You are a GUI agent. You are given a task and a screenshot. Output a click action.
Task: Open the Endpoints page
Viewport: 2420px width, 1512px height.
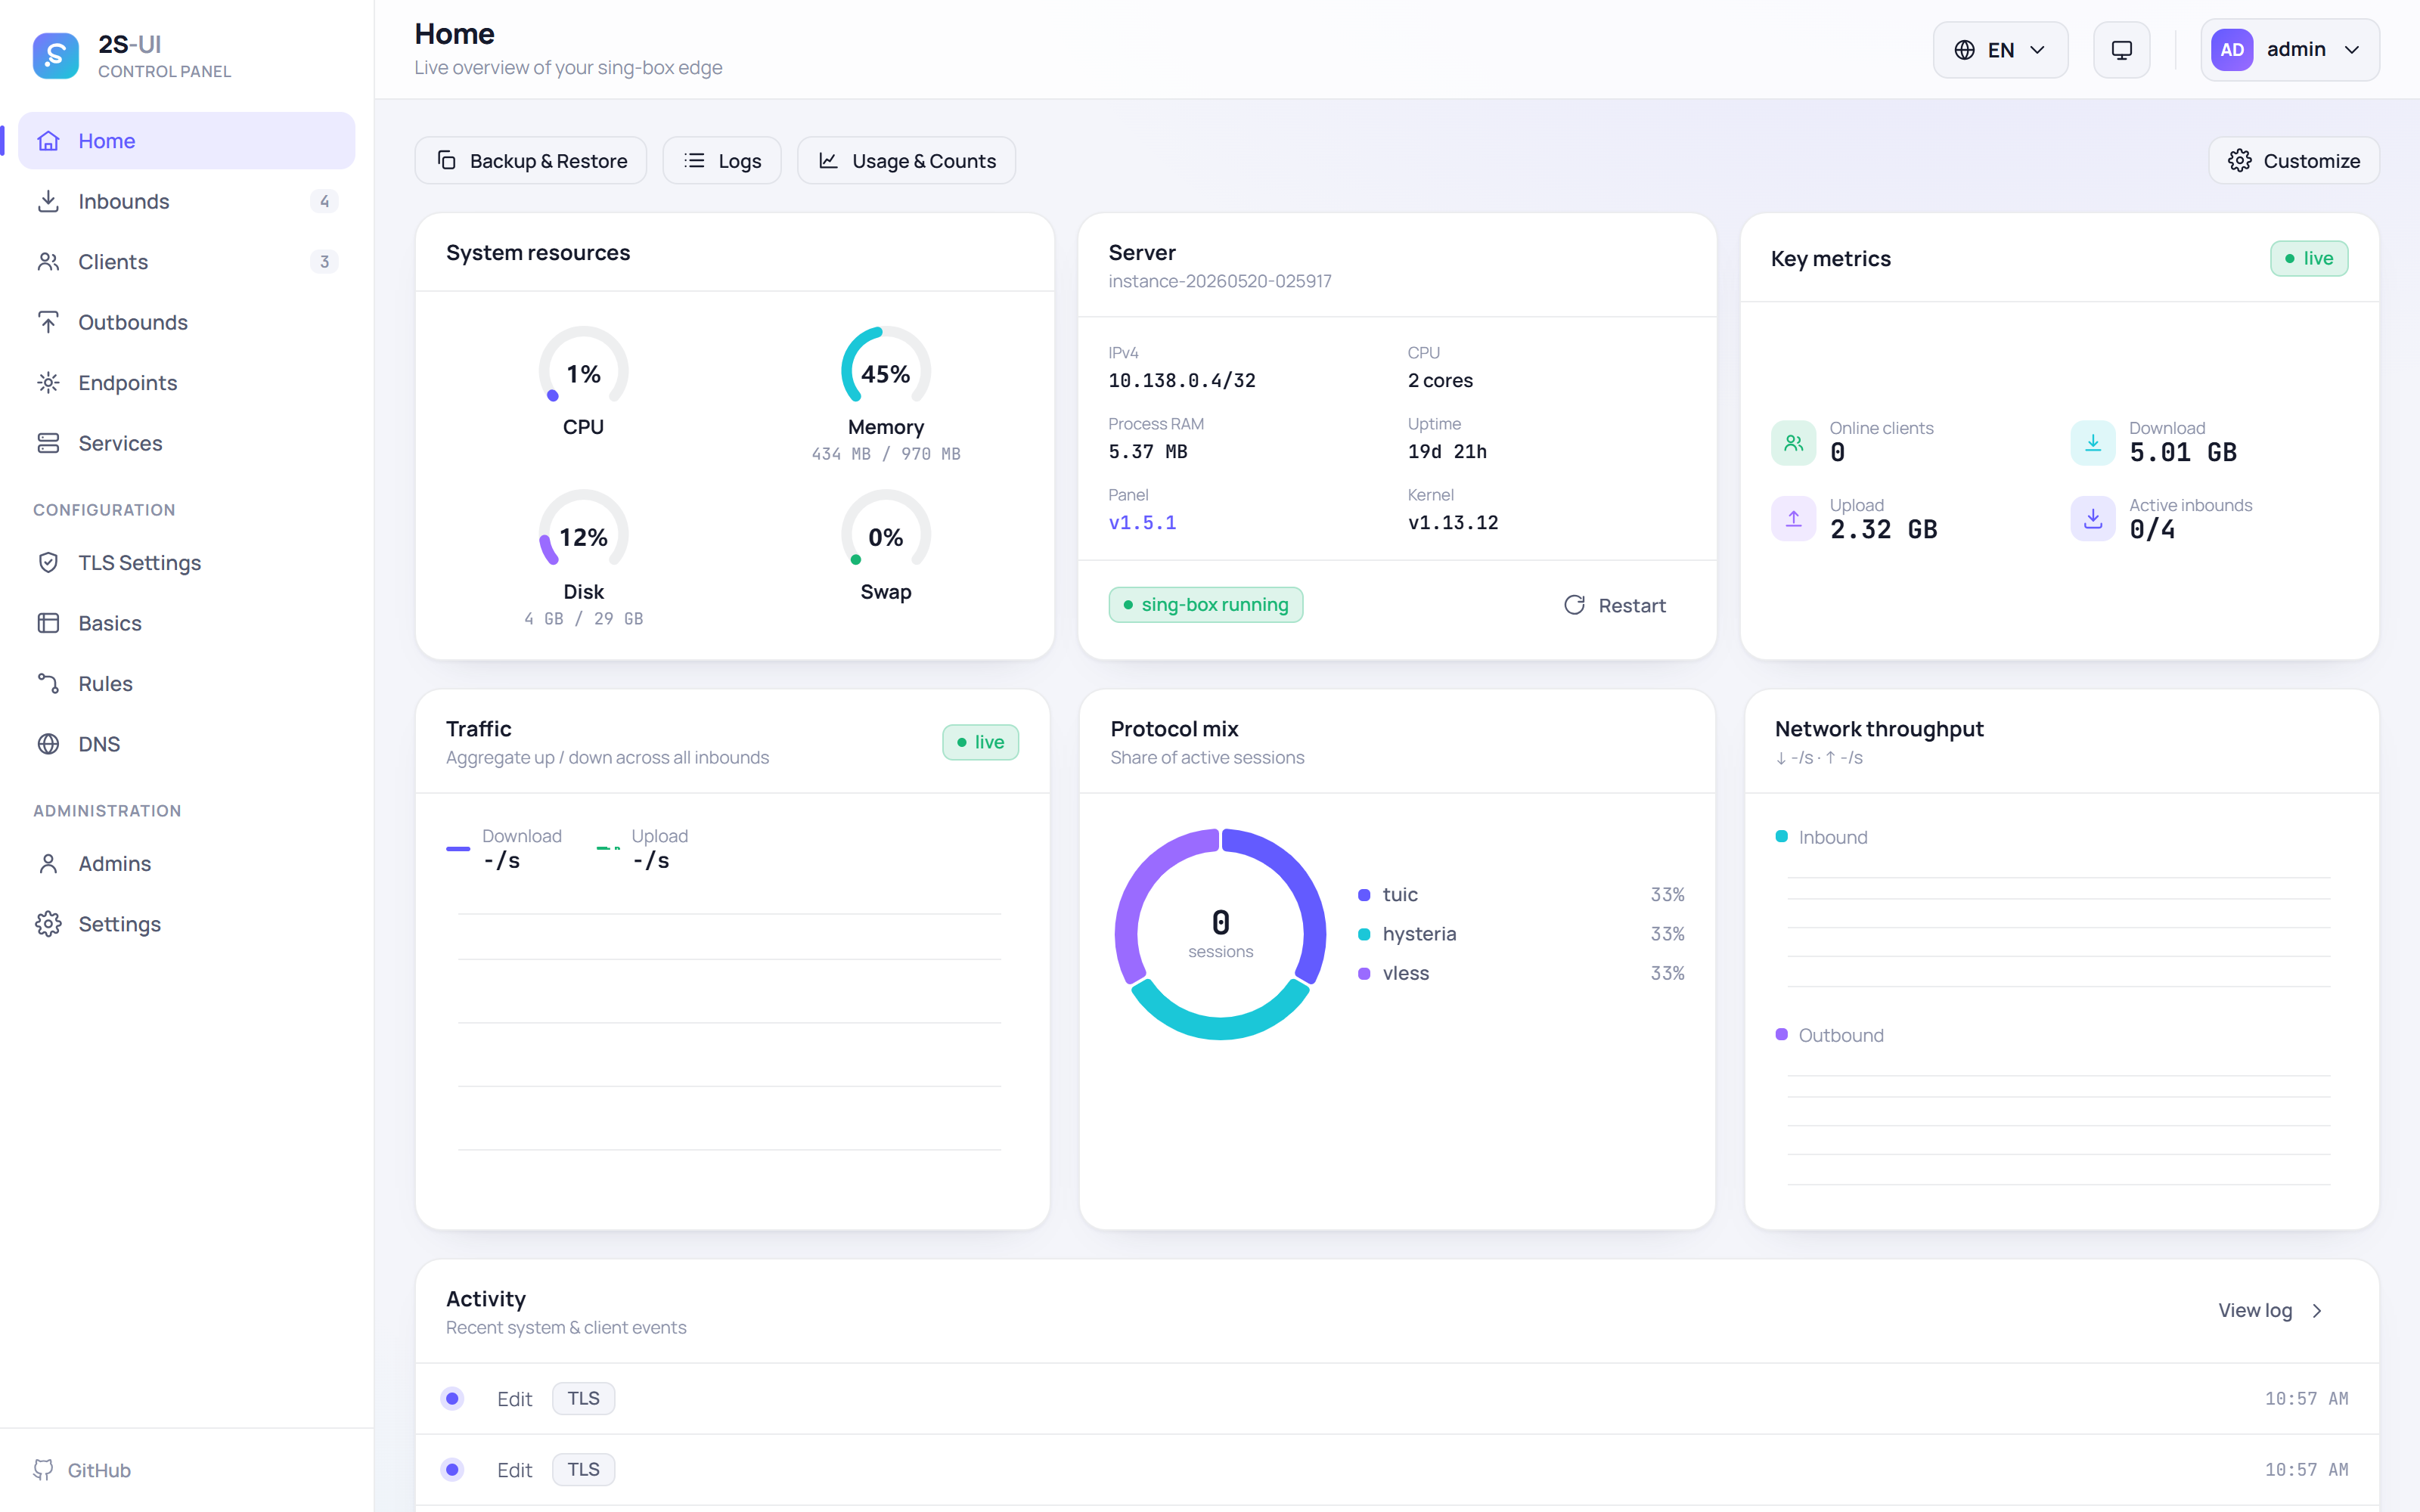(x=187, y=383)
